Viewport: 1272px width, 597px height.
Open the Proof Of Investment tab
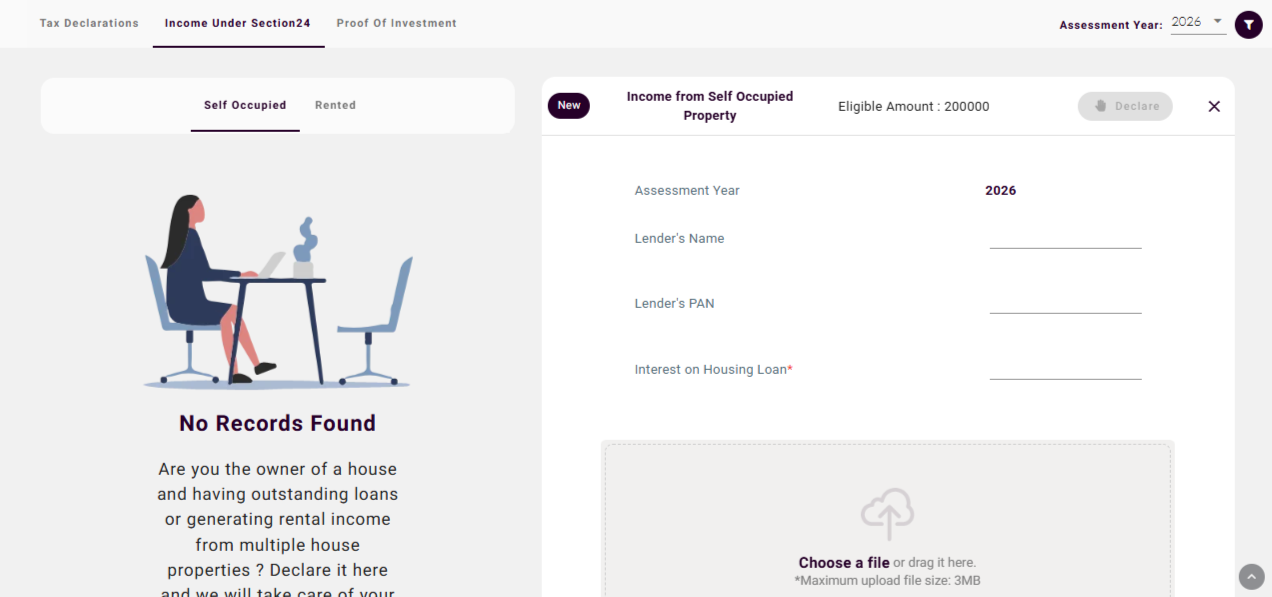click(x=396, y=23)
